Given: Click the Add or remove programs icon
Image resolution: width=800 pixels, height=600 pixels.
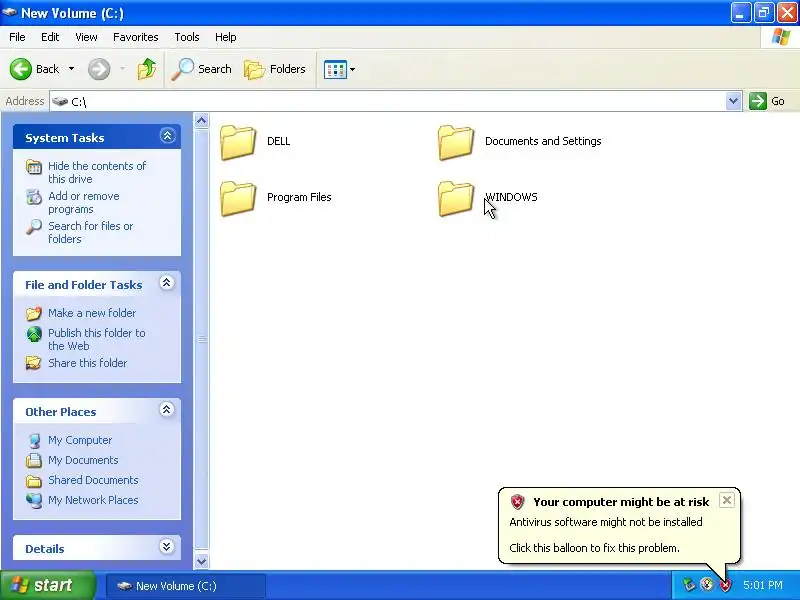Looking at the screenshot, I should [x=34, y=196].
